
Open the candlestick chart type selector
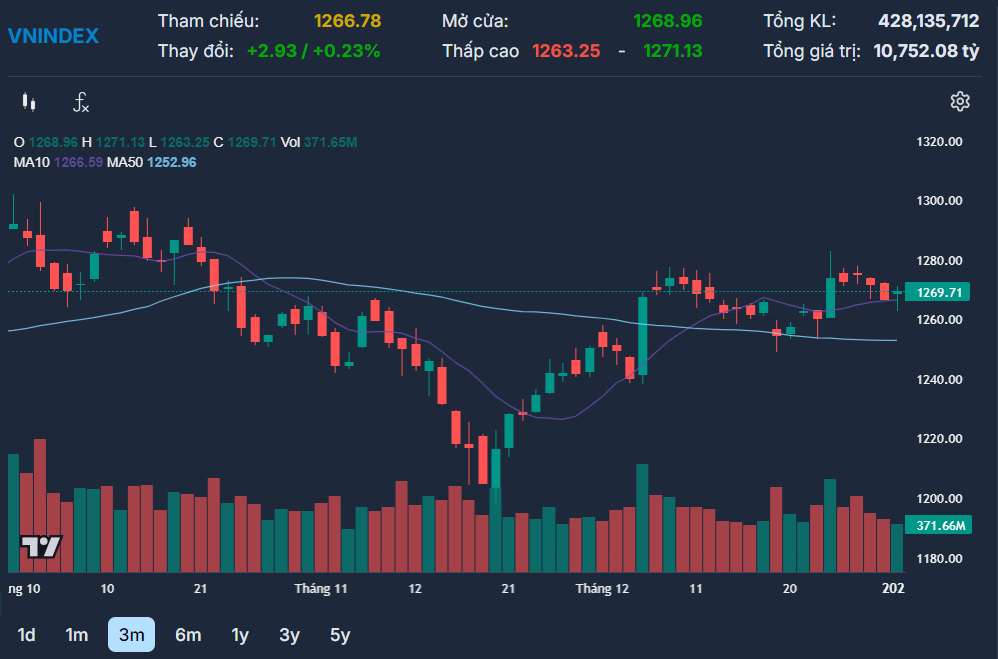coord(28,102)
